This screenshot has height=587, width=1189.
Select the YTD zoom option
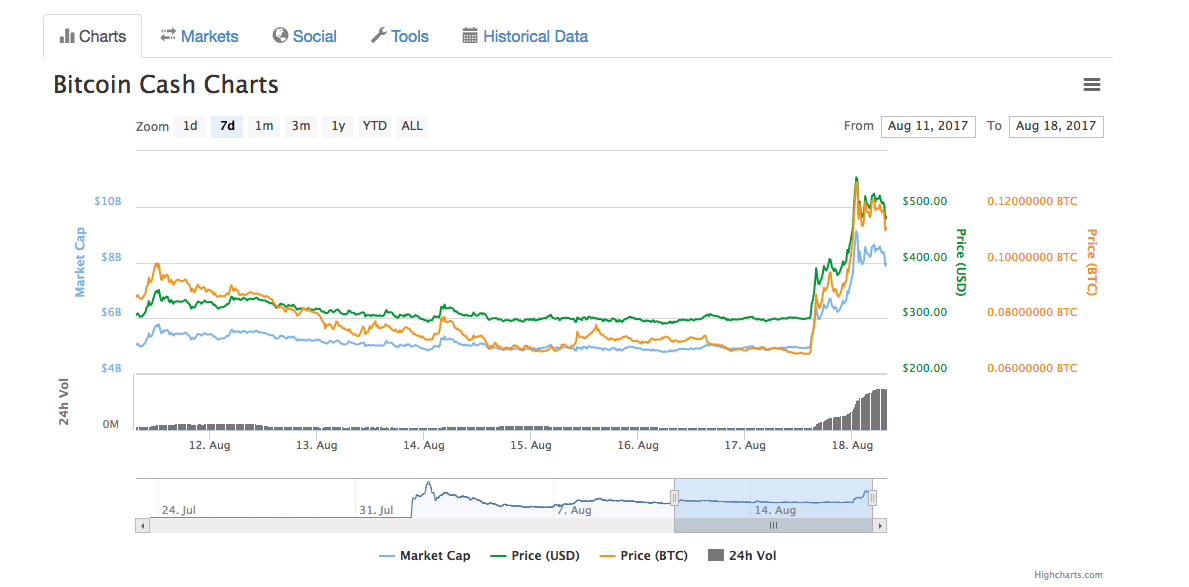pos(375,126)
